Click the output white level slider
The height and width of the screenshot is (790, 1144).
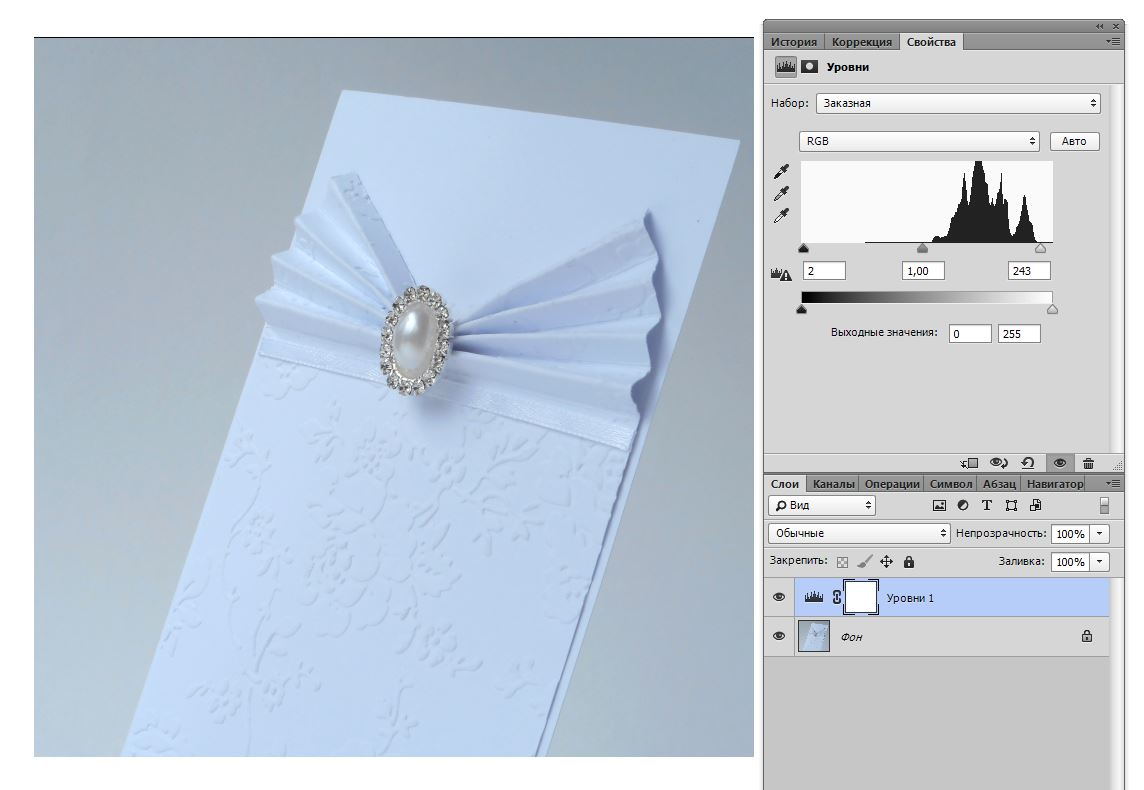1052,309
